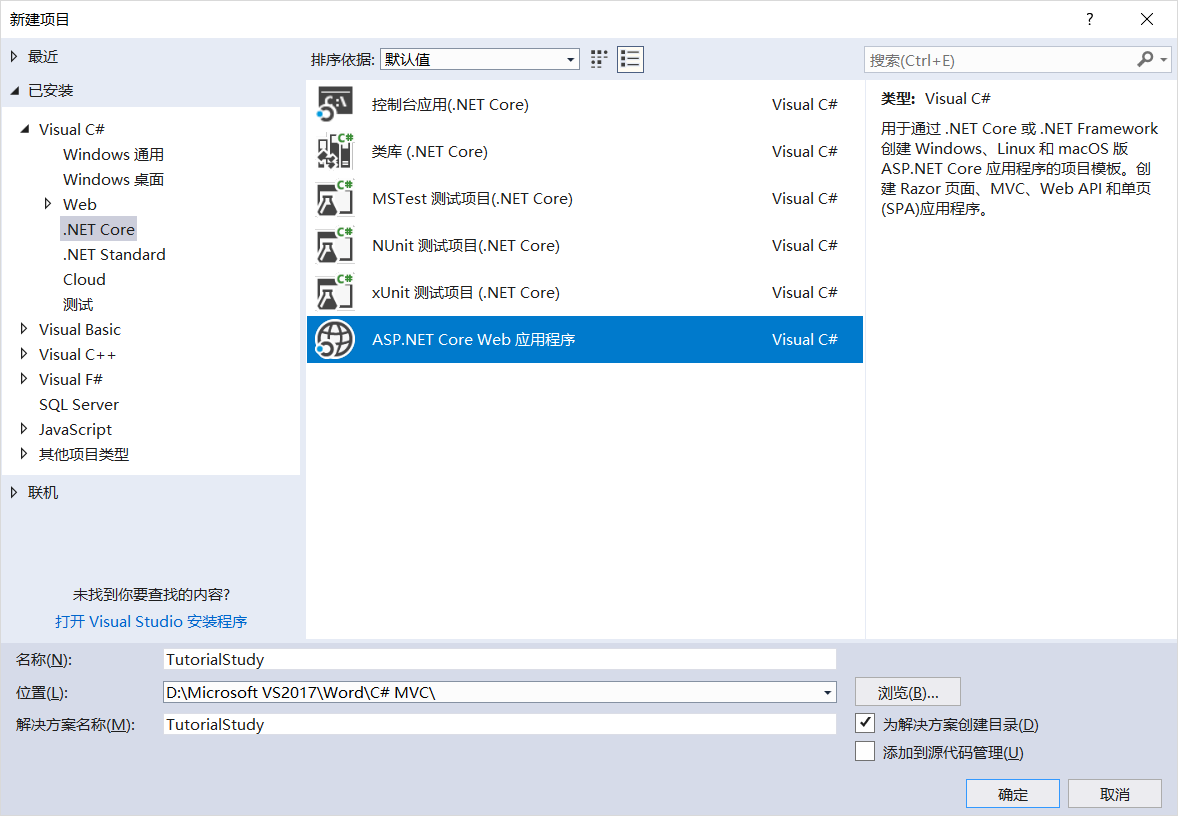The image size is (1178, 816).
Task: Select xUnit 测试项目 (.NET Core) template name
Action: click(466, 292)
